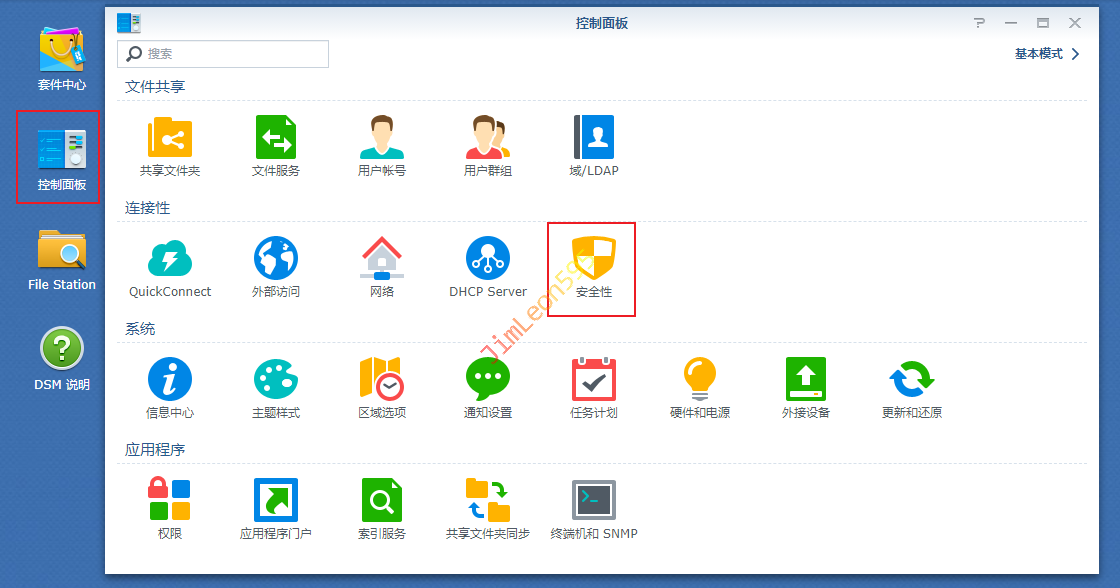Screen dimensions: 1120x588
Task: Click the help question mark button
Action: tap(979, 23)
